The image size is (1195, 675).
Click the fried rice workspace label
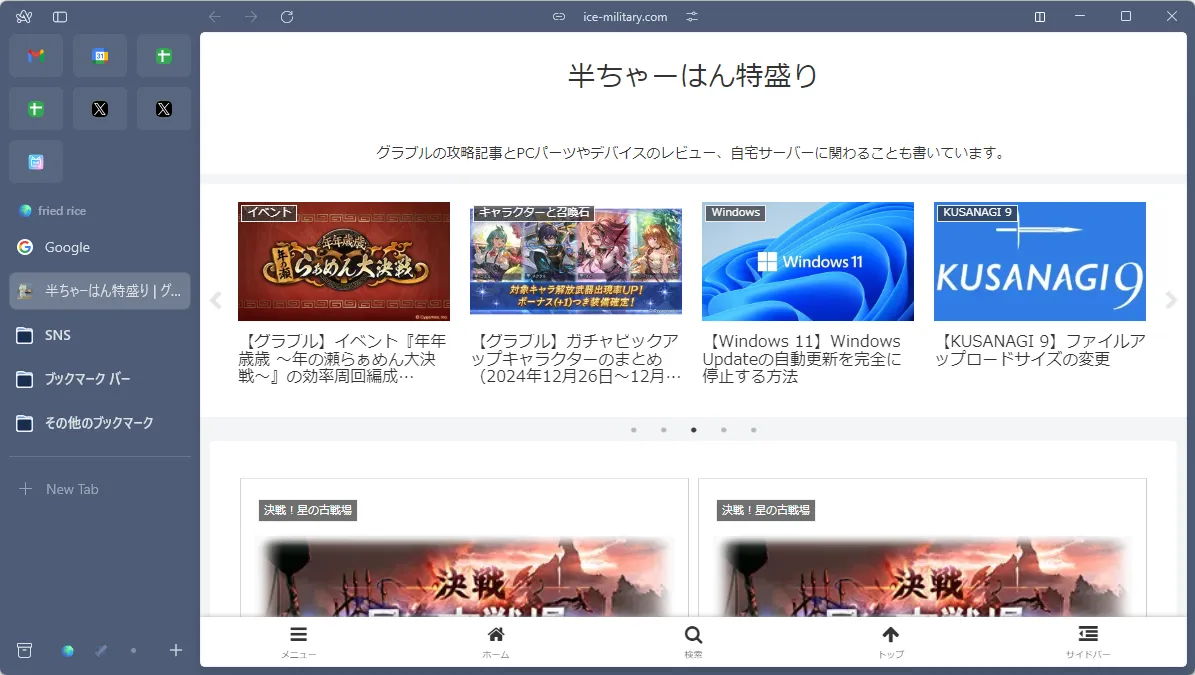coord(62,211)
